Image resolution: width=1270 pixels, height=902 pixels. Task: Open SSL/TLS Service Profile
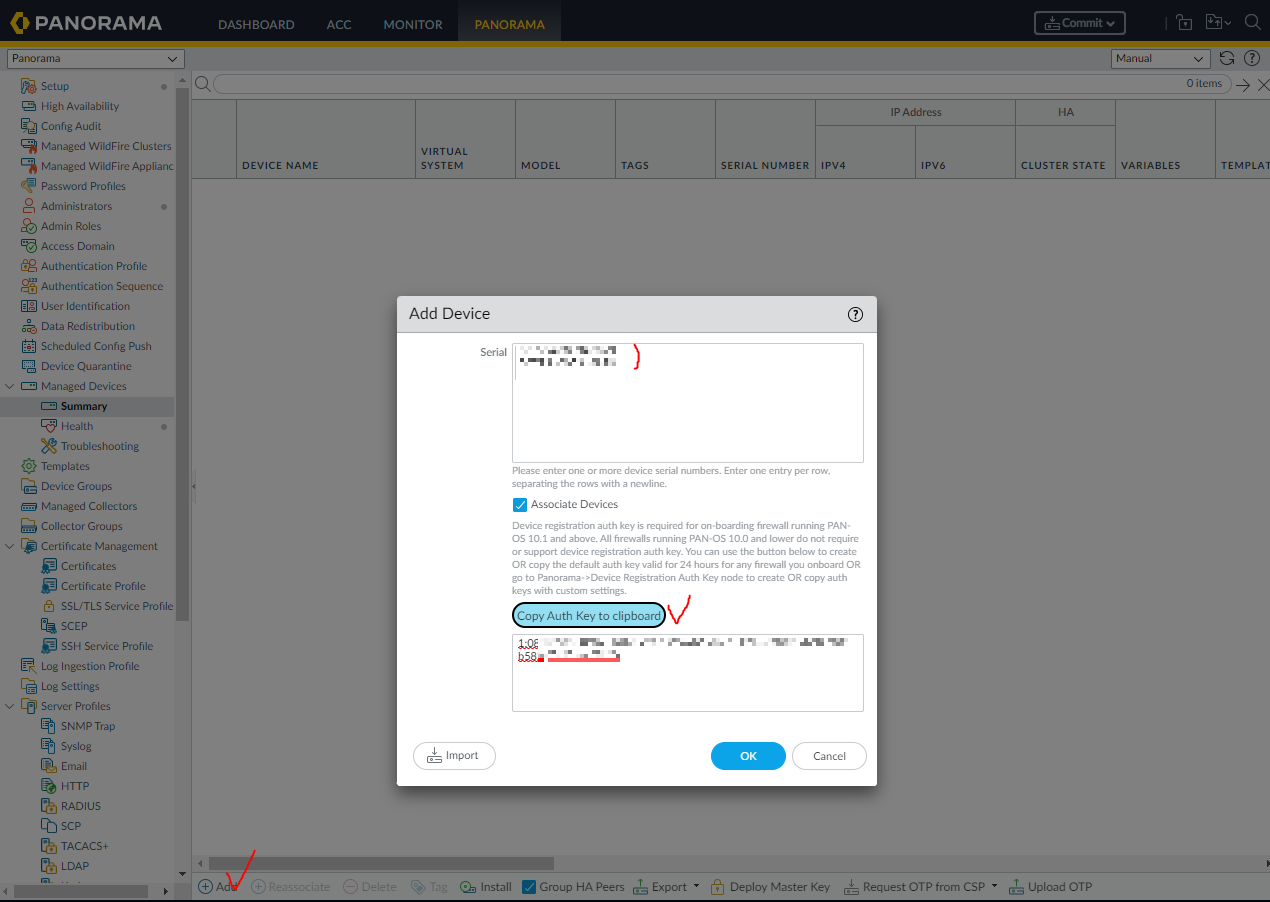coord(117,606)
